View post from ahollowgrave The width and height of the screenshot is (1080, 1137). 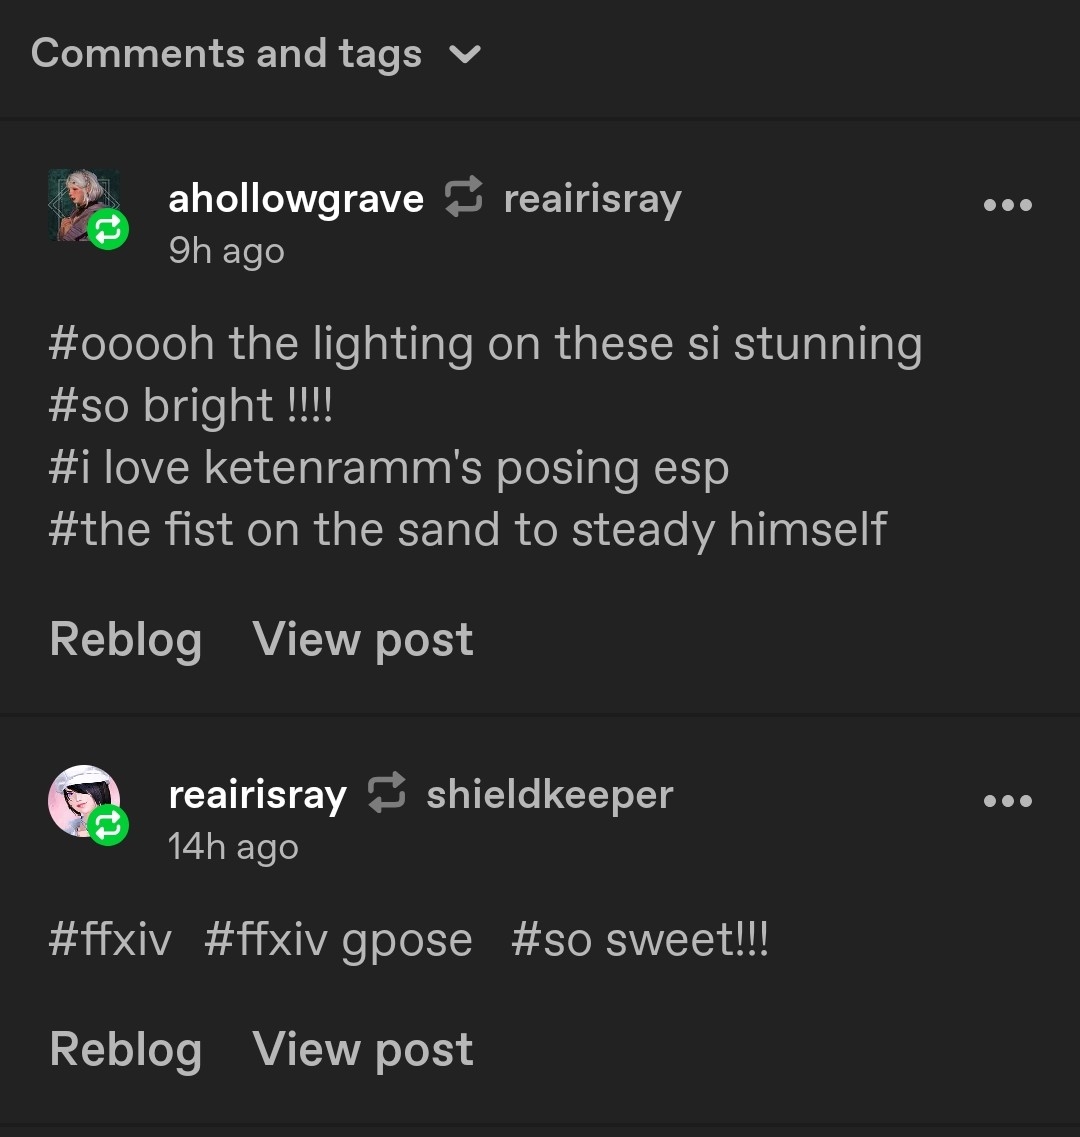point(363,639)
